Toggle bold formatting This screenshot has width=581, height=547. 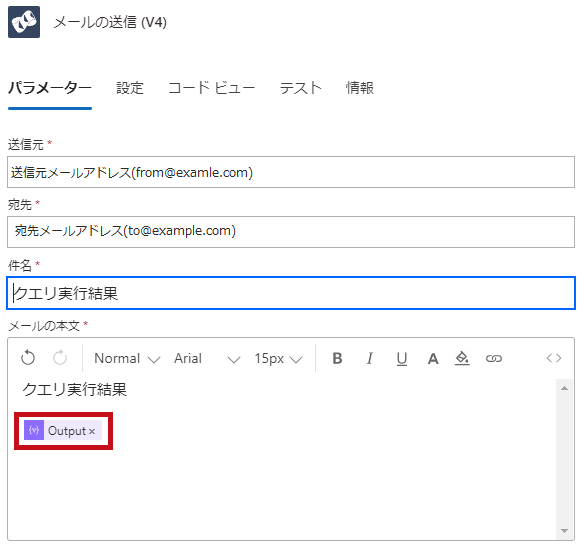point(337,358)
